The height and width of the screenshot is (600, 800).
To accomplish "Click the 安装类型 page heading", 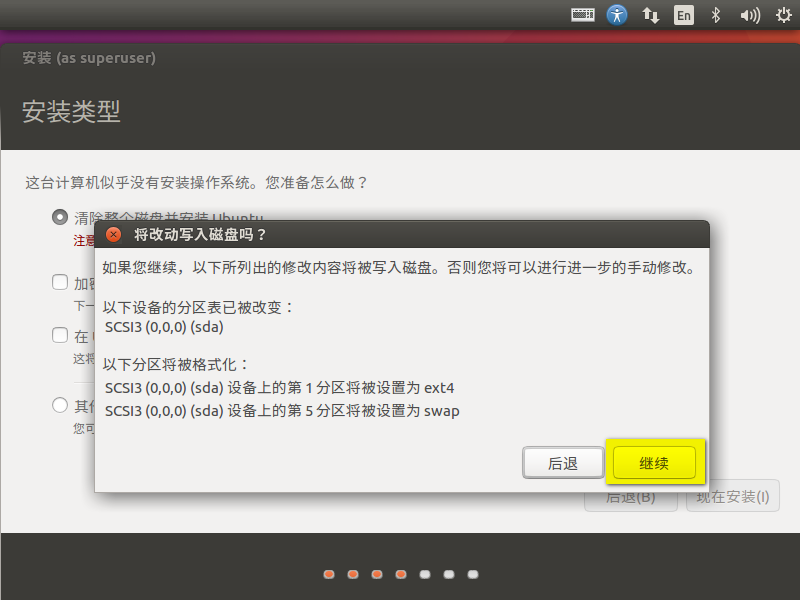I will tap(71, 111).
